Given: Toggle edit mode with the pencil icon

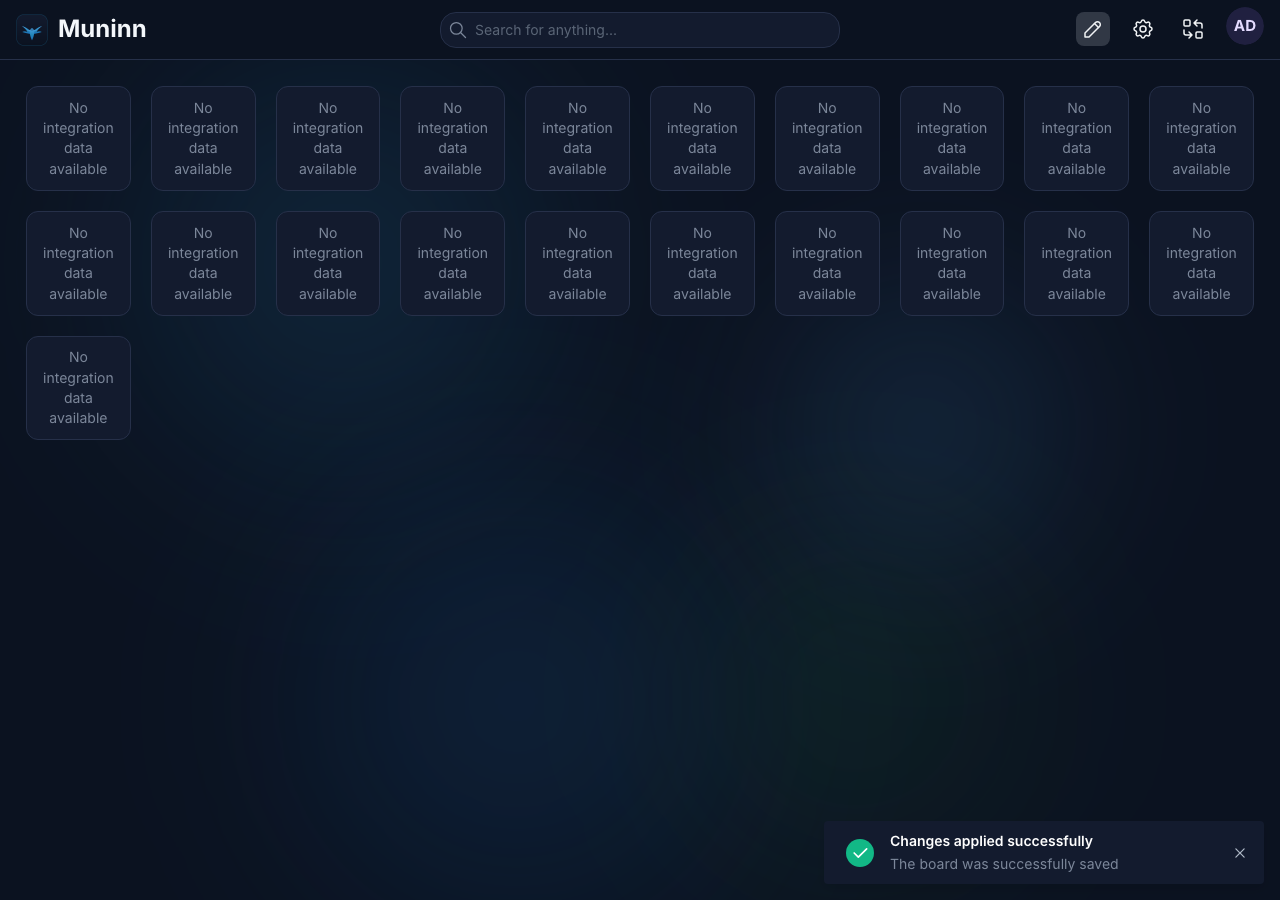Looking at the screenshot, I should click(1093, 29).
